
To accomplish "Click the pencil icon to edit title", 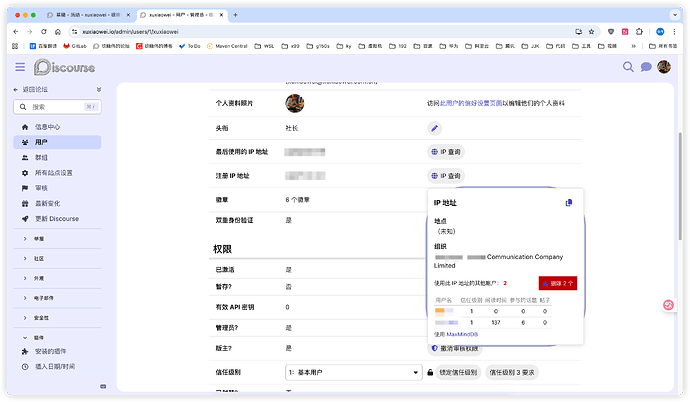I will pos(434,128).
